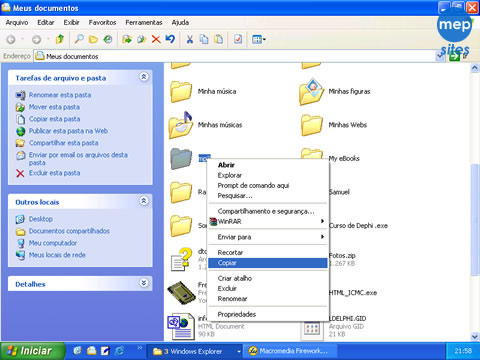480x360 pixels.
Task: Click the Copy toolbar icon
Action: 204,39
